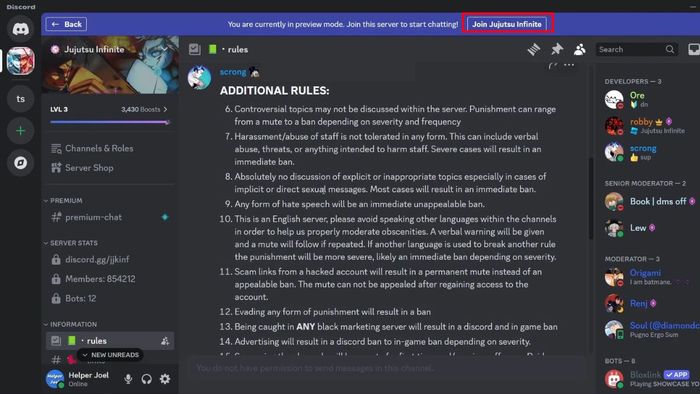The image size is (700, 394).
Task: Click Join Jujutsu Infinite button
Action: pyautogui.click(x=507, y=24)
